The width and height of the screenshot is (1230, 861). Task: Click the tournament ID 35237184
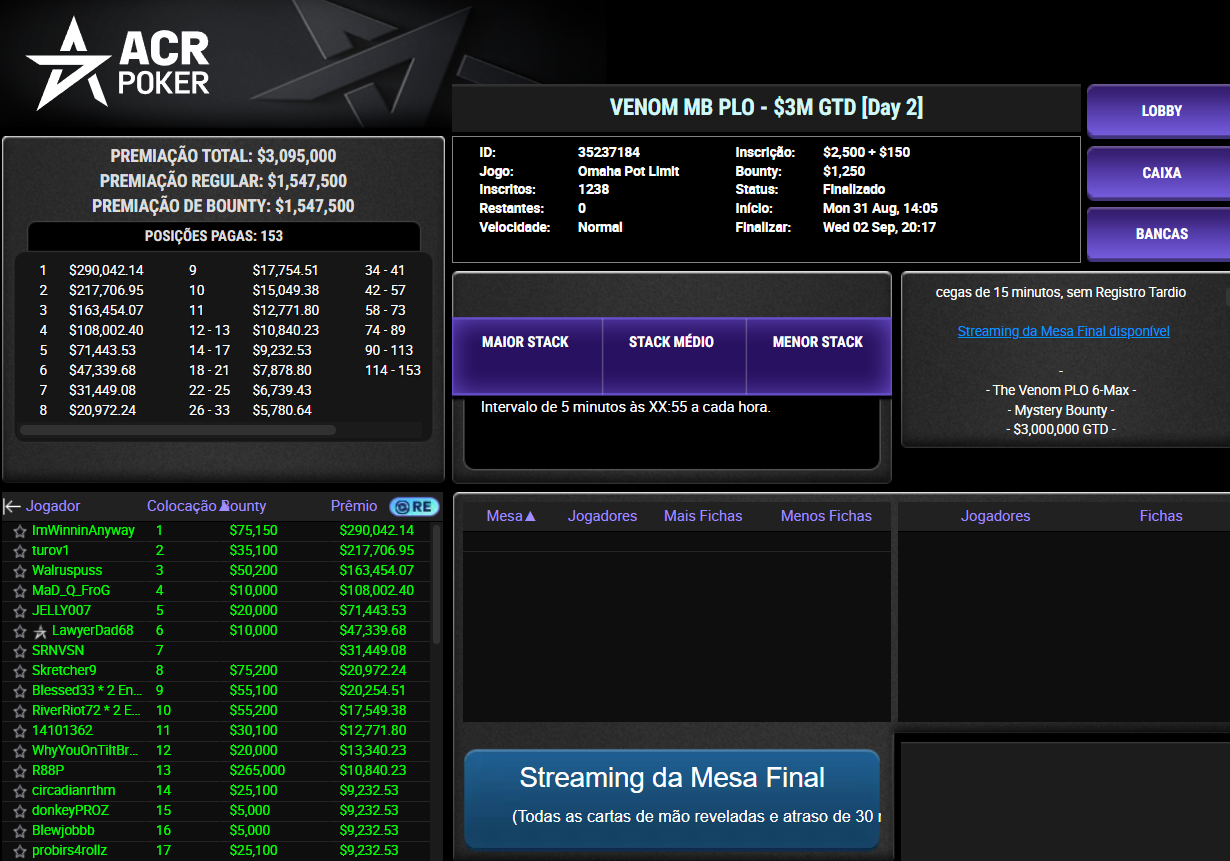click(609, 153)
